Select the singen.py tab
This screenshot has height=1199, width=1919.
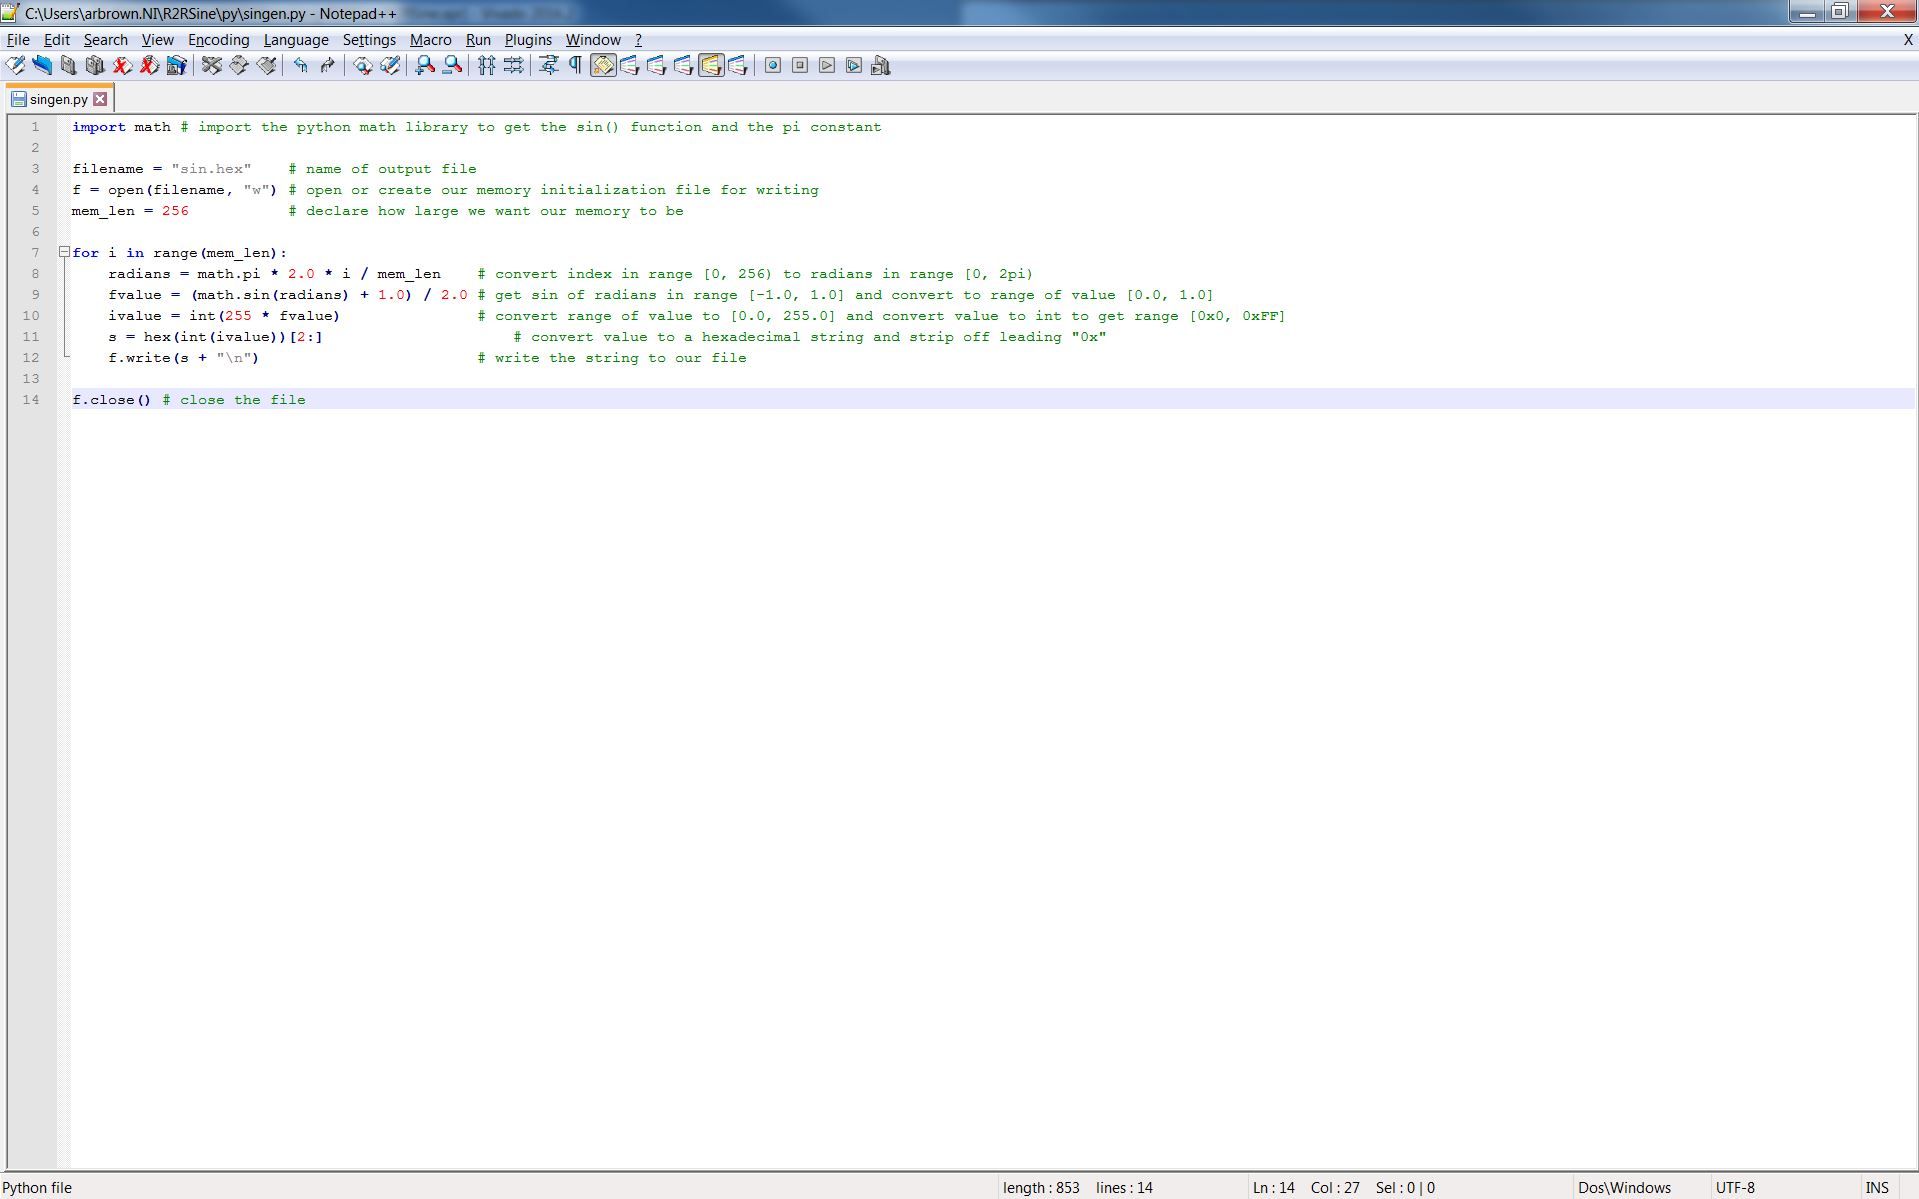click(58, 99)
